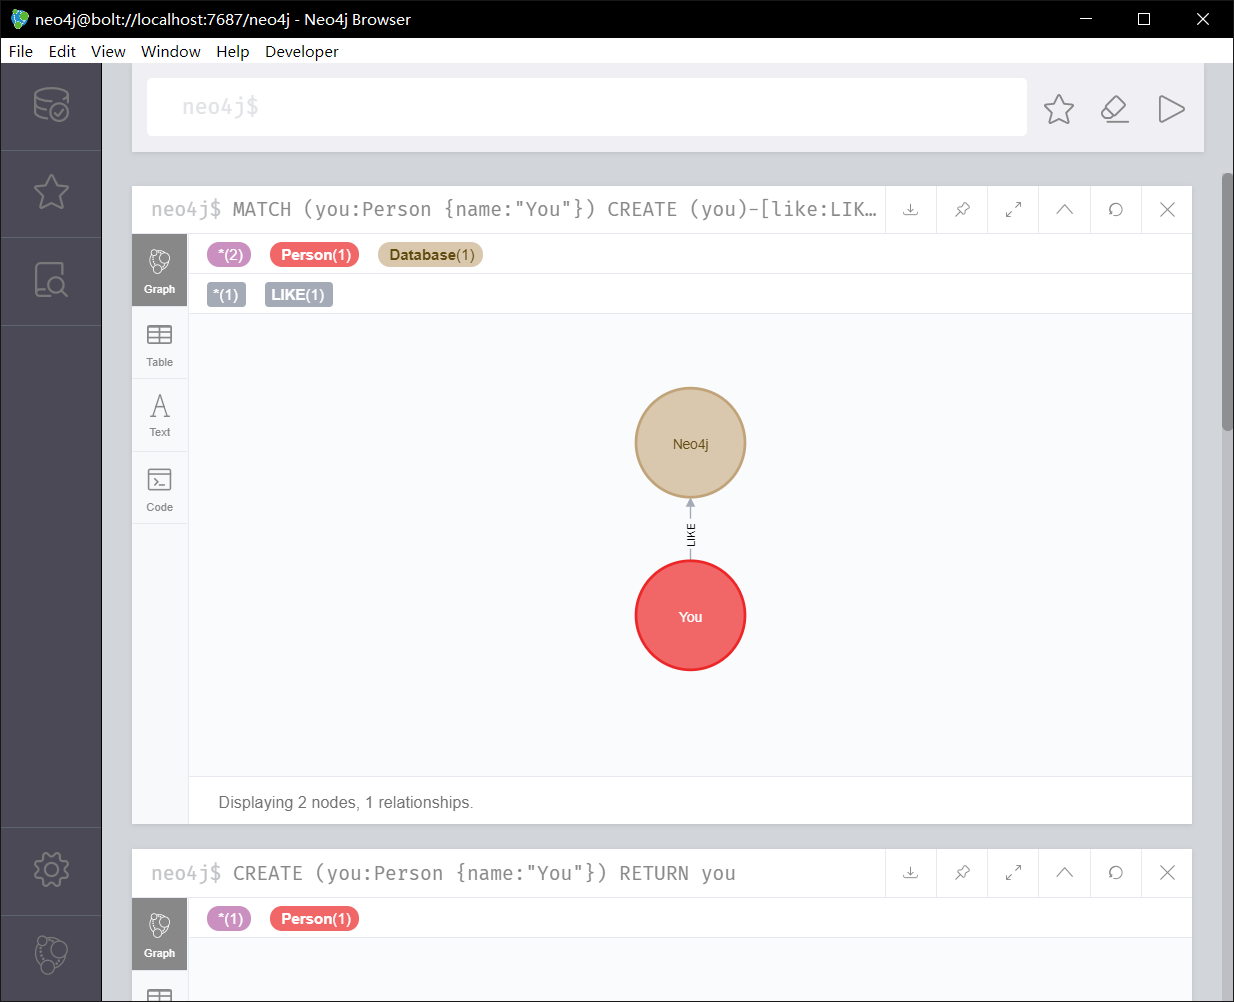Pin the MATCH query frame
The image size is (1234, 1002).
(962, 209)
